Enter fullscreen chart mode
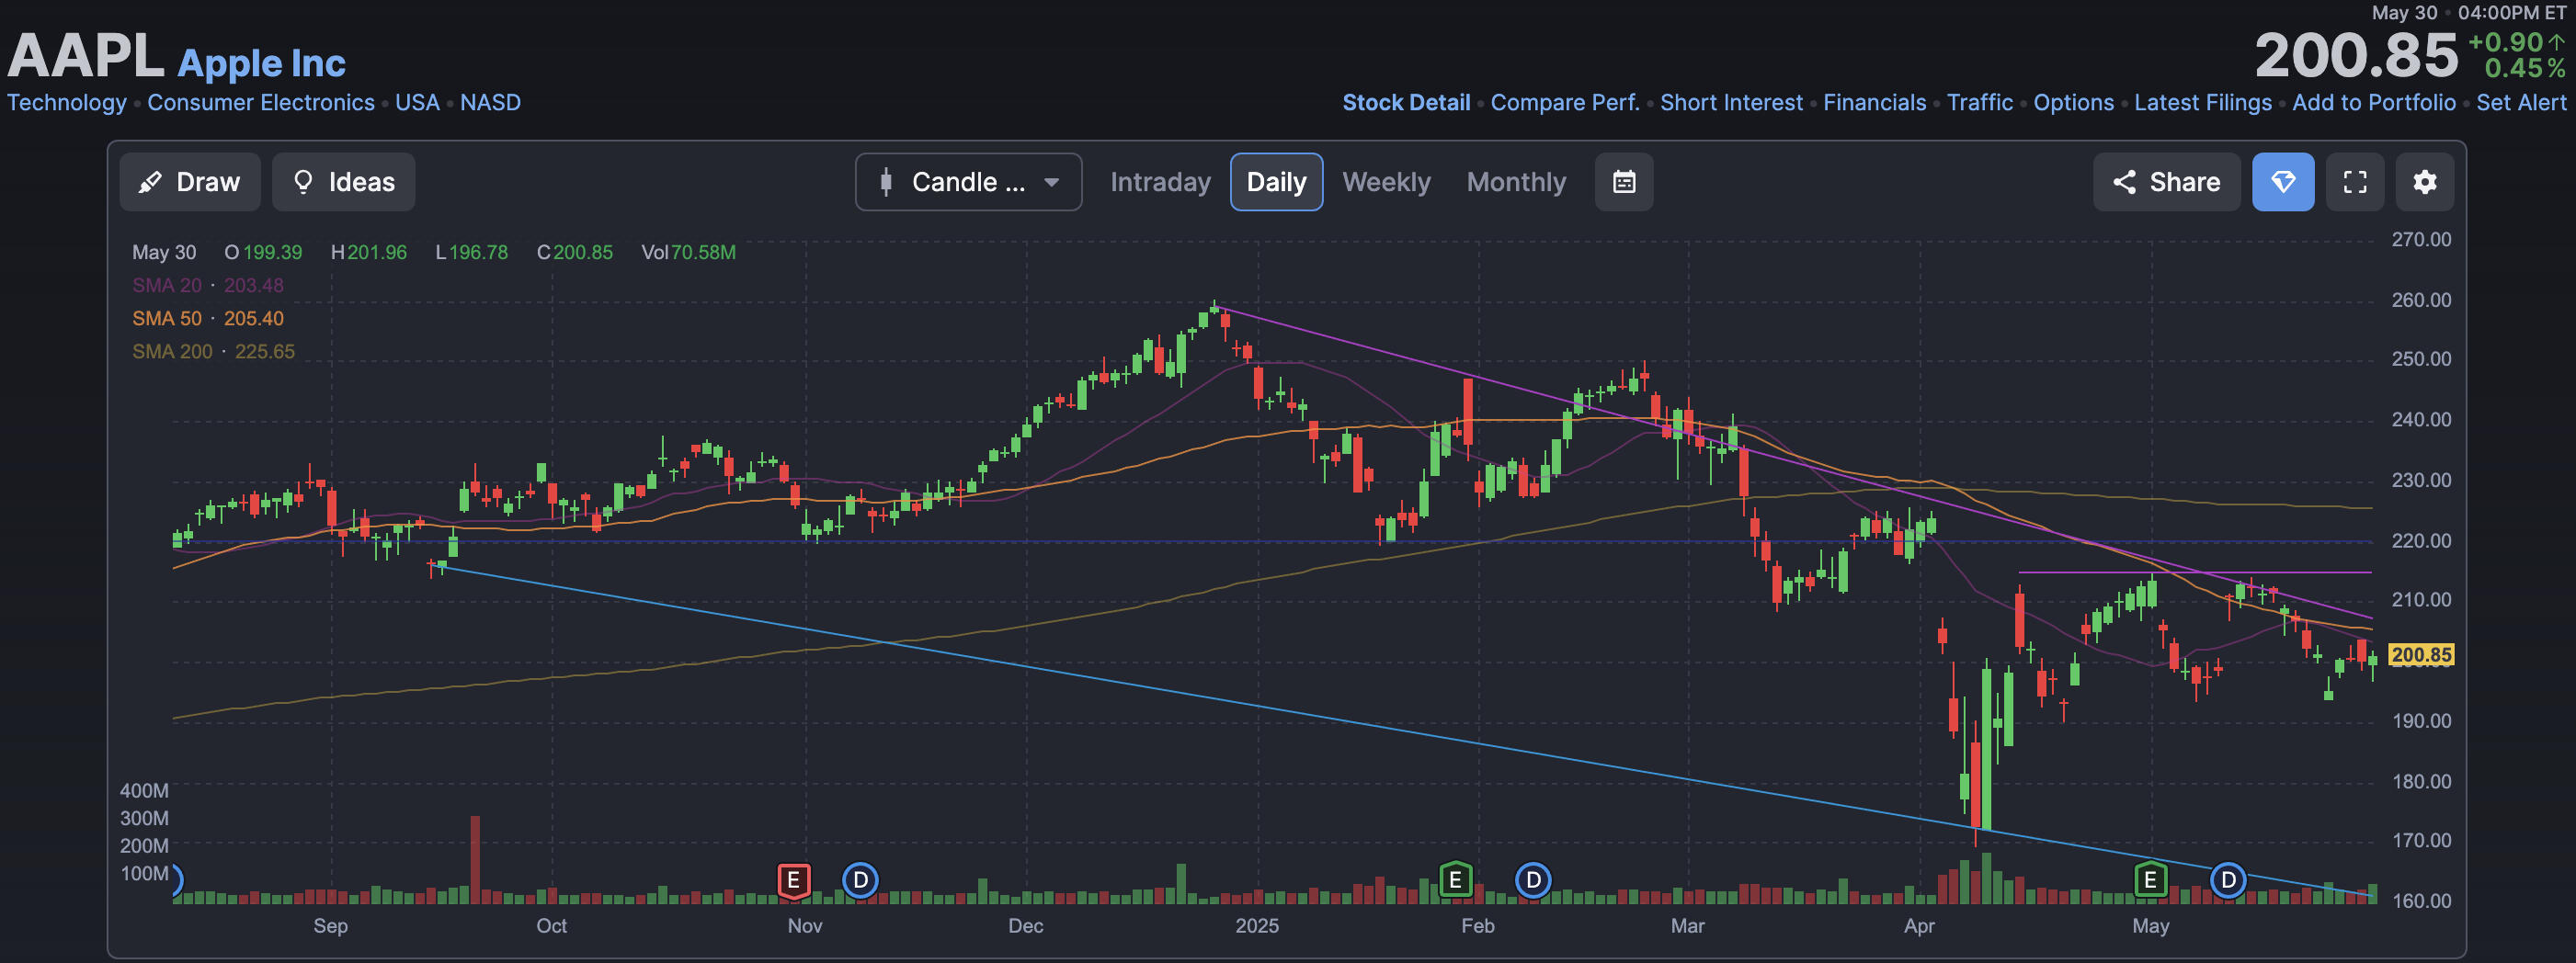This screenshot has width=2576, height=963. [2355, 182]
